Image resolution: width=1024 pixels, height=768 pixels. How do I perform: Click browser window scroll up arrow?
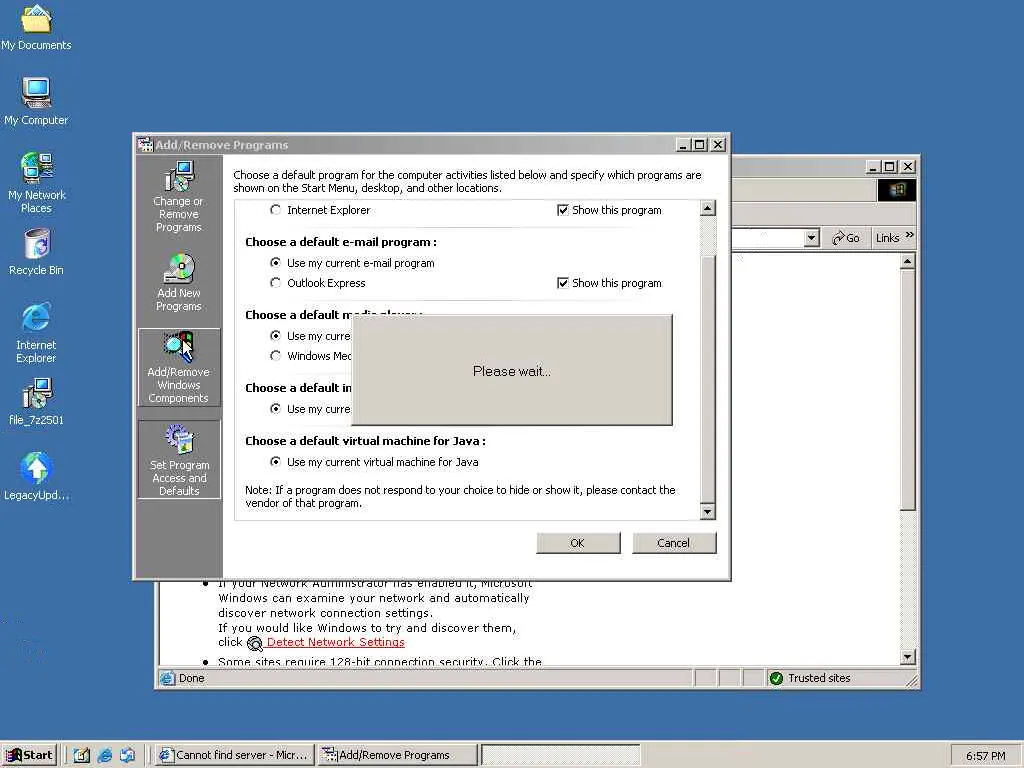point(908,262)
